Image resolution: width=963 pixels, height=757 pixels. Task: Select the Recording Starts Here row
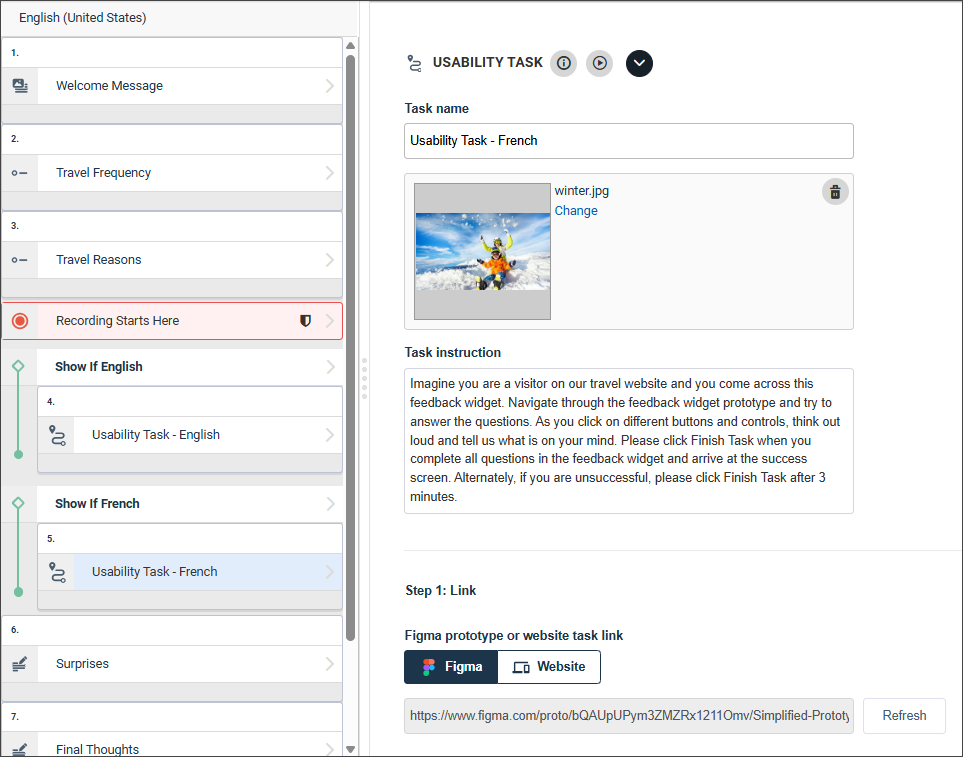point(172,321)
